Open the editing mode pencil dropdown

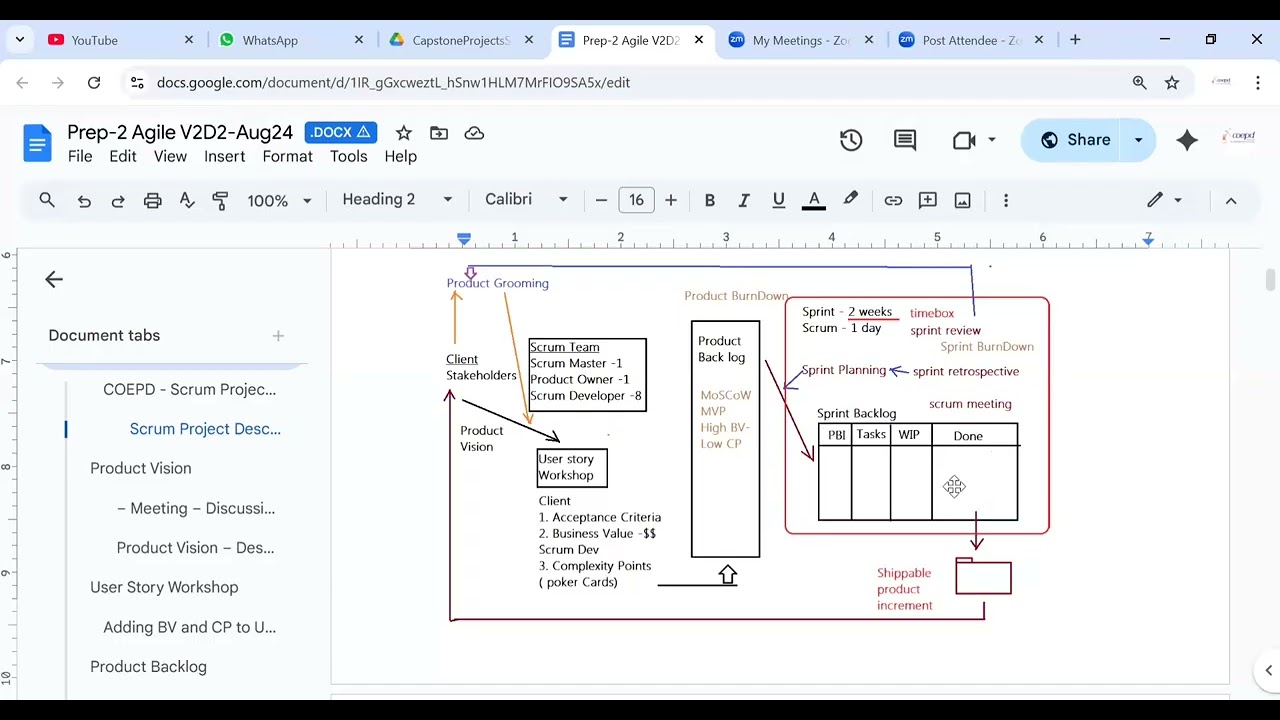(1165, 201)
